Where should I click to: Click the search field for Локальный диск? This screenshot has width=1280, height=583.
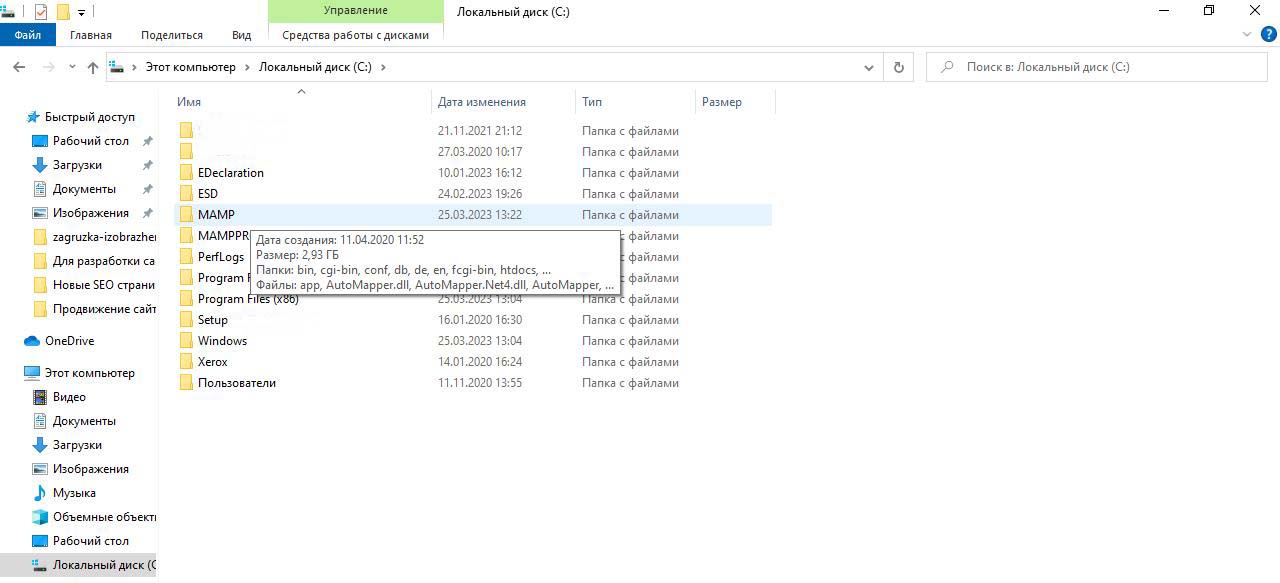pyautogui.click(x=1100, y=67)
